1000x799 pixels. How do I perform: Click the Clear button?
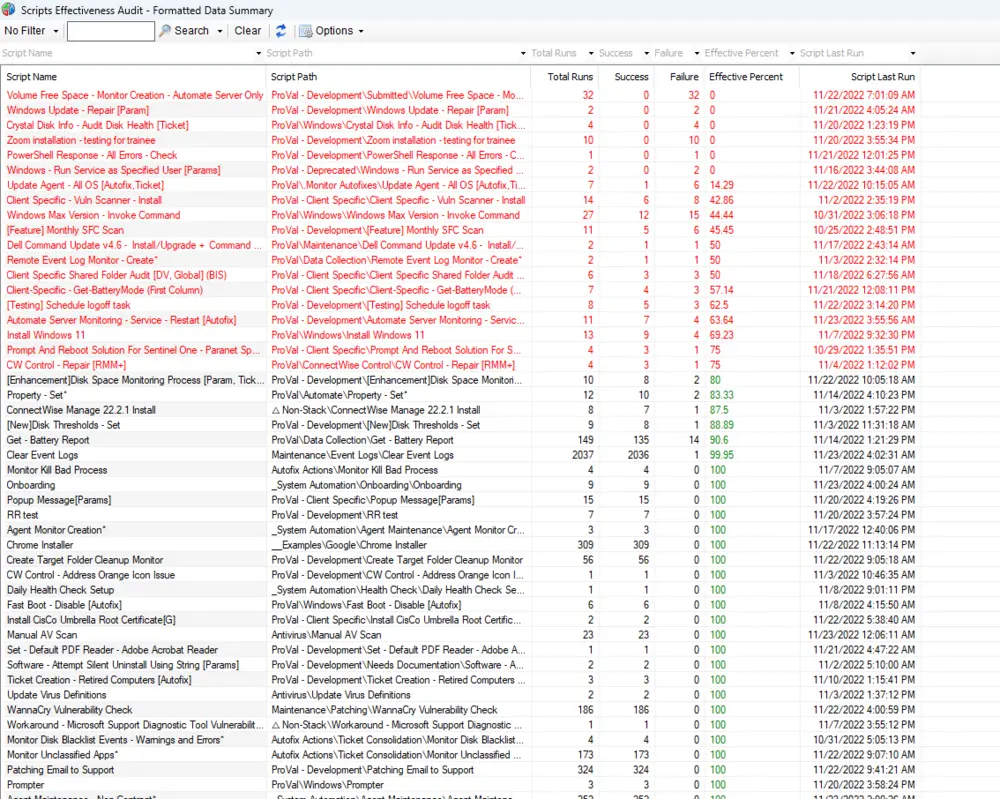tap(247, 31)
